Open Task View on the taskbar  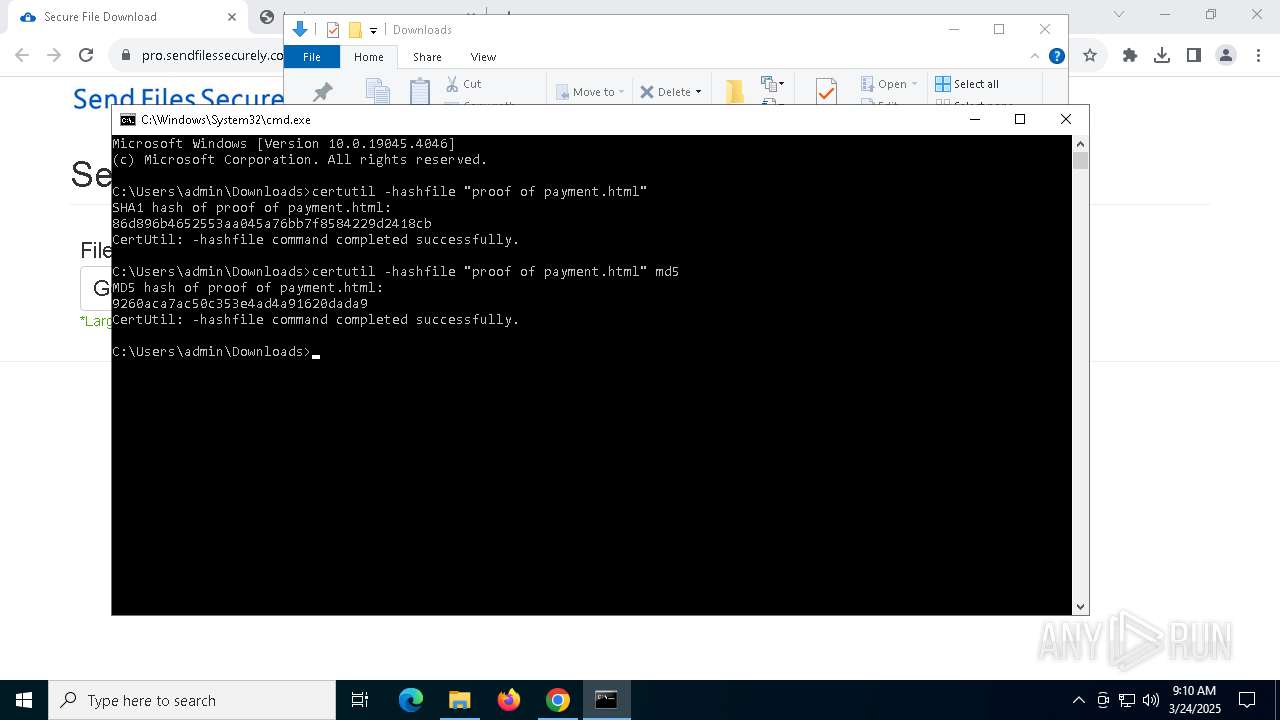360,700
